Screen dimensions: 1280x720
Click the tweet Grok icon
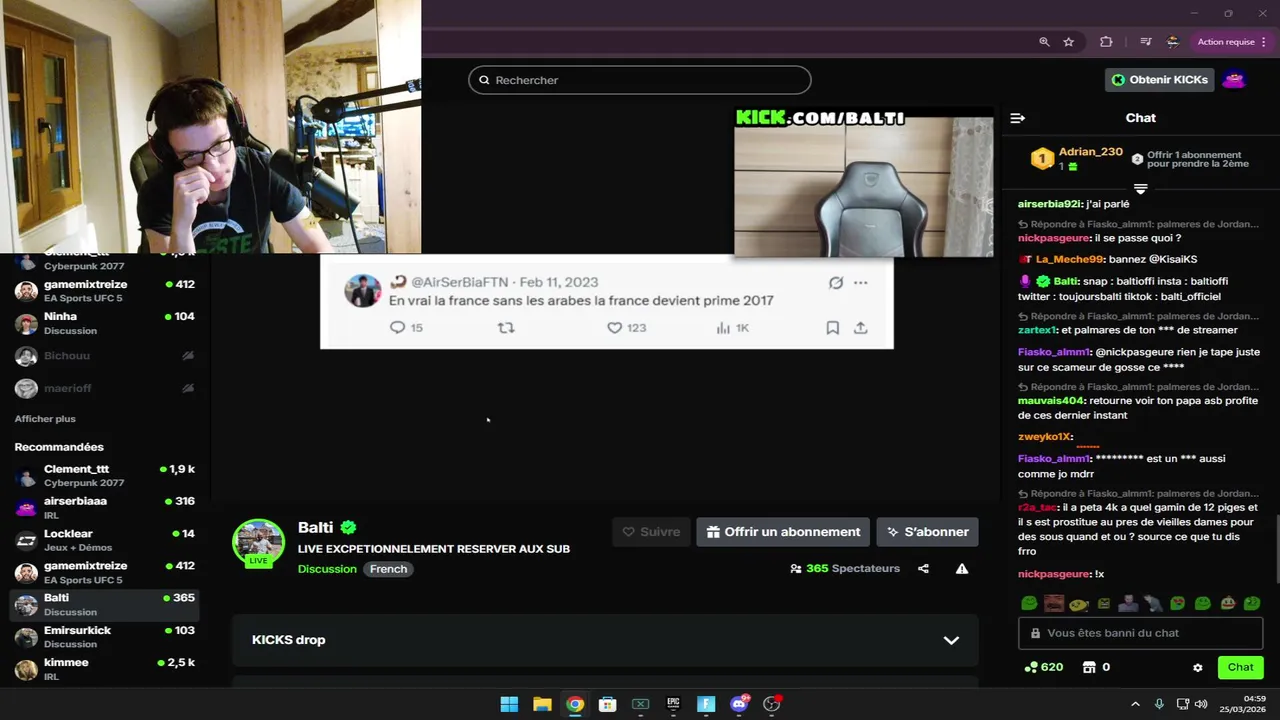[x=836, y=283]
